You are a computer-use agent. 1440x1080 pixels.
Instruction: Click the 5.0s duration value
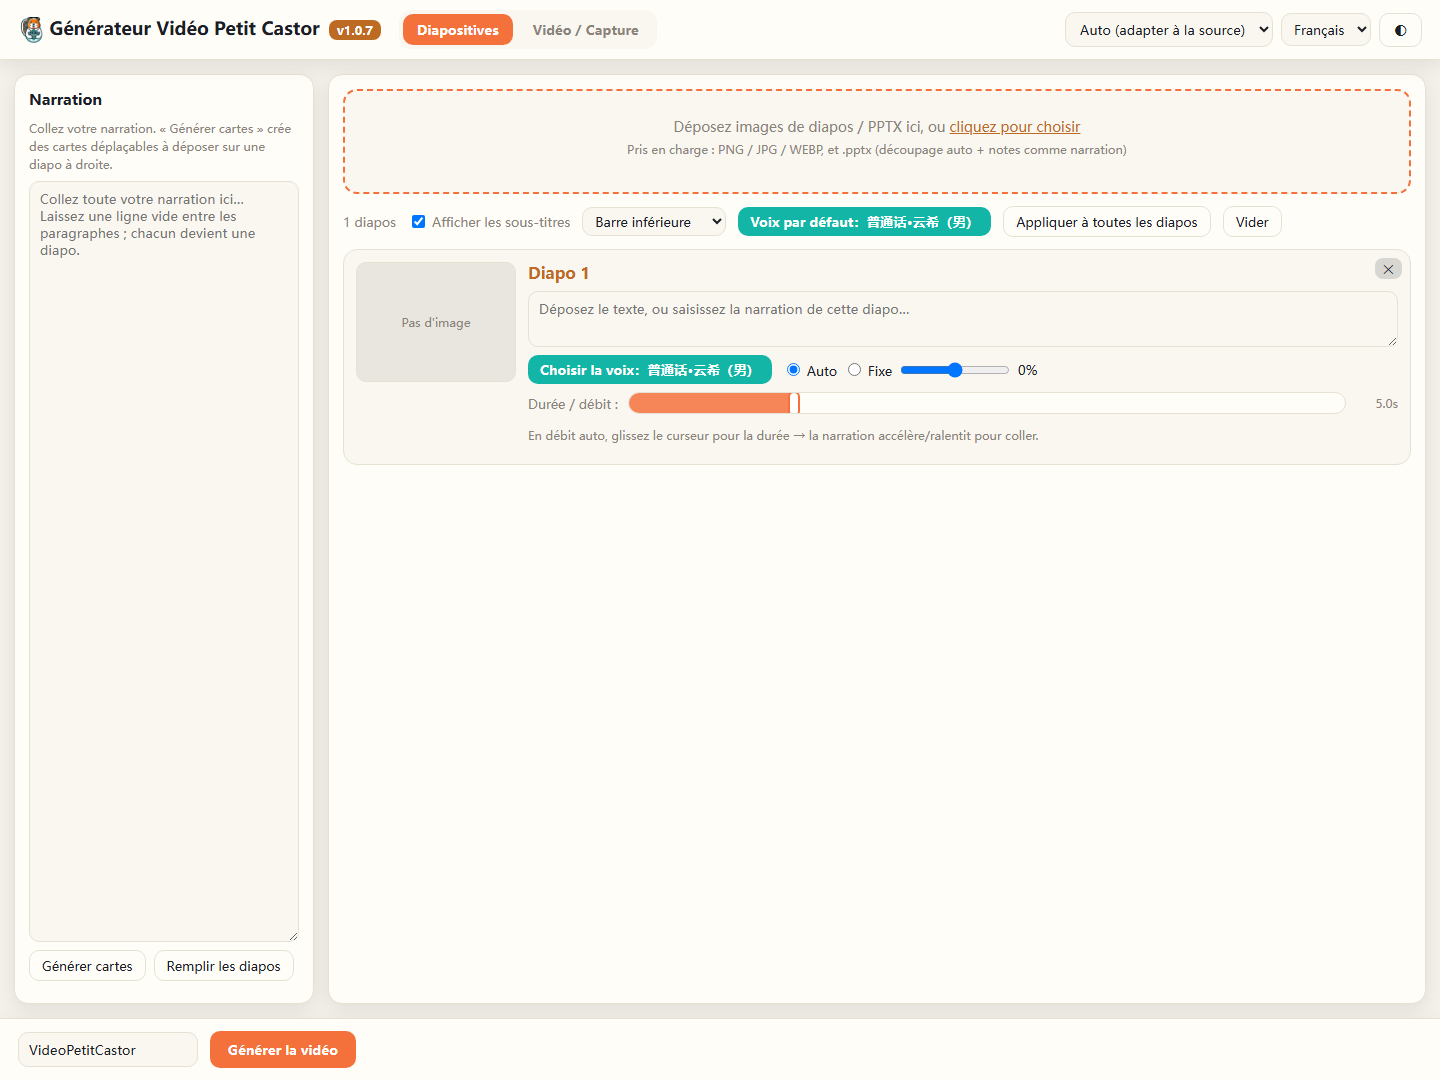pyautogui.click(x=1387, y=404)
